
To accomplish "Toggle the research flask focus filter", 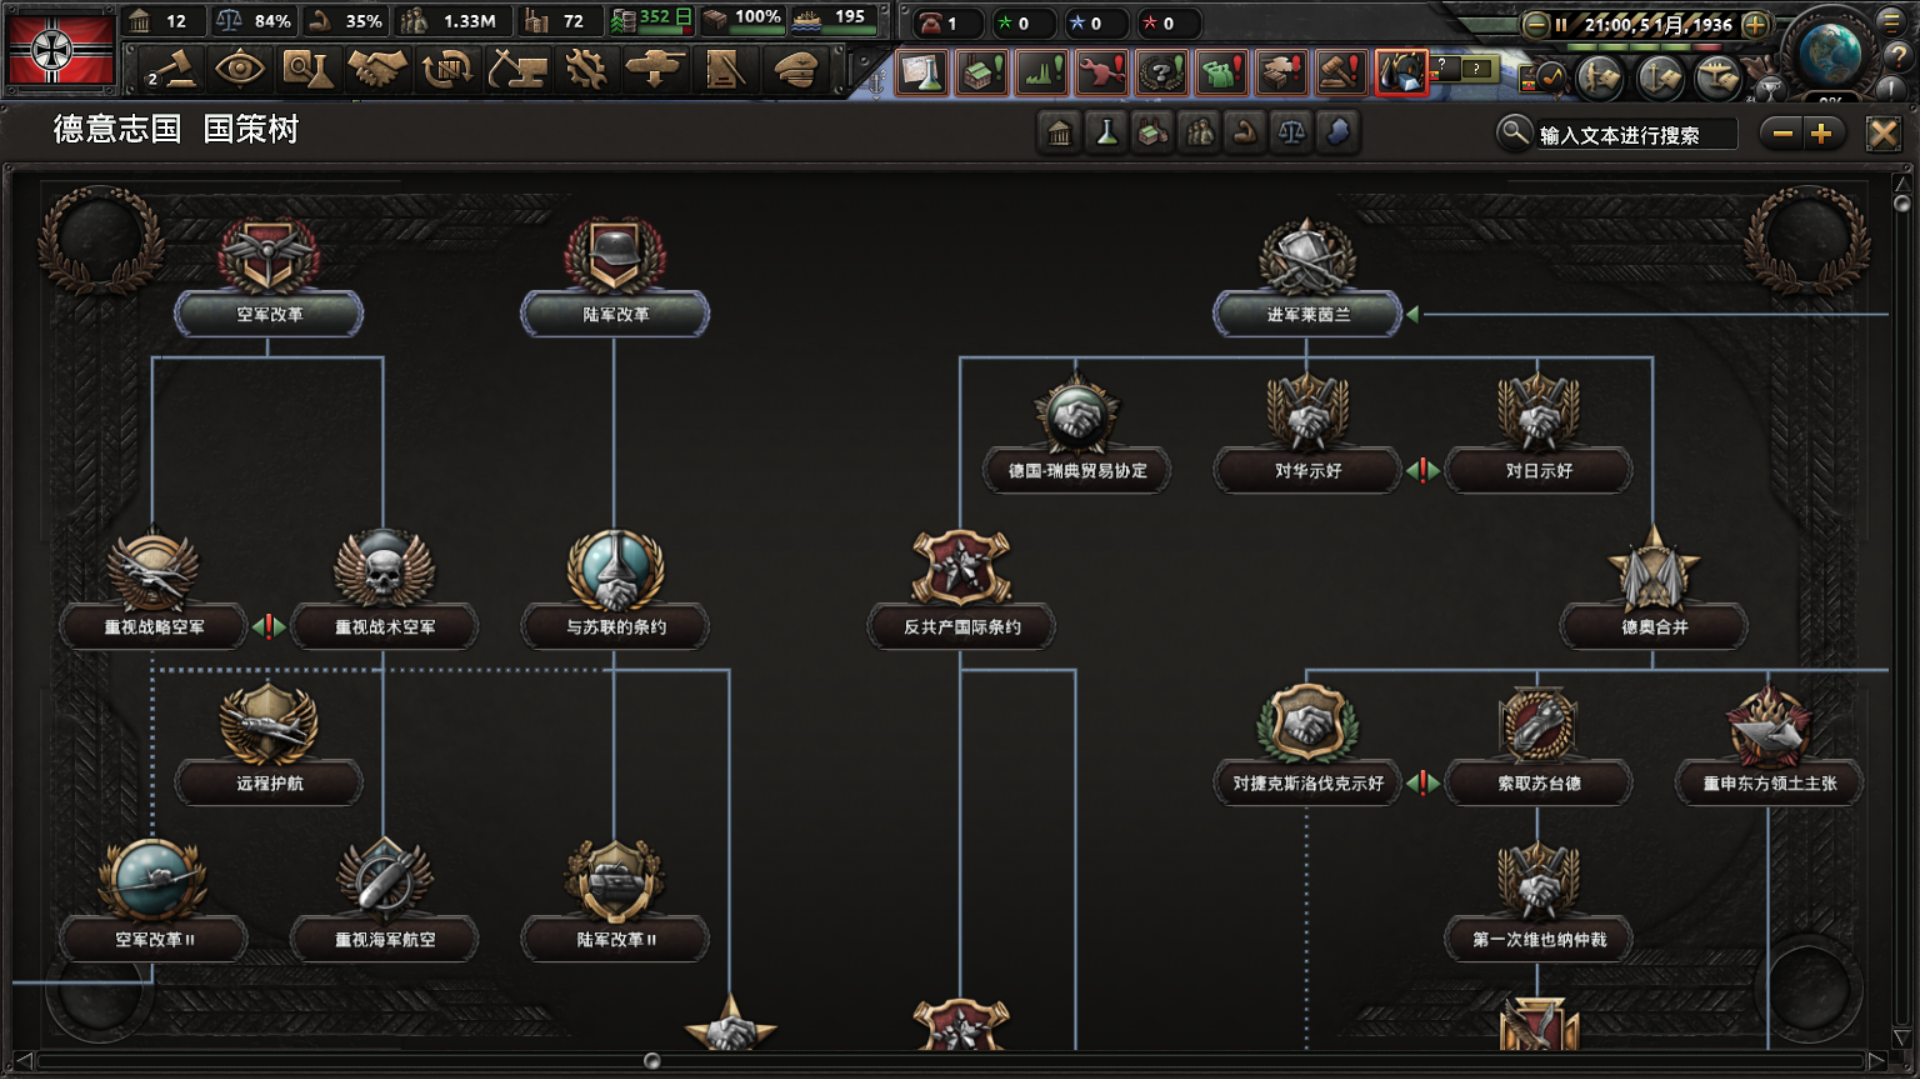I will (x=1106, y=133).
